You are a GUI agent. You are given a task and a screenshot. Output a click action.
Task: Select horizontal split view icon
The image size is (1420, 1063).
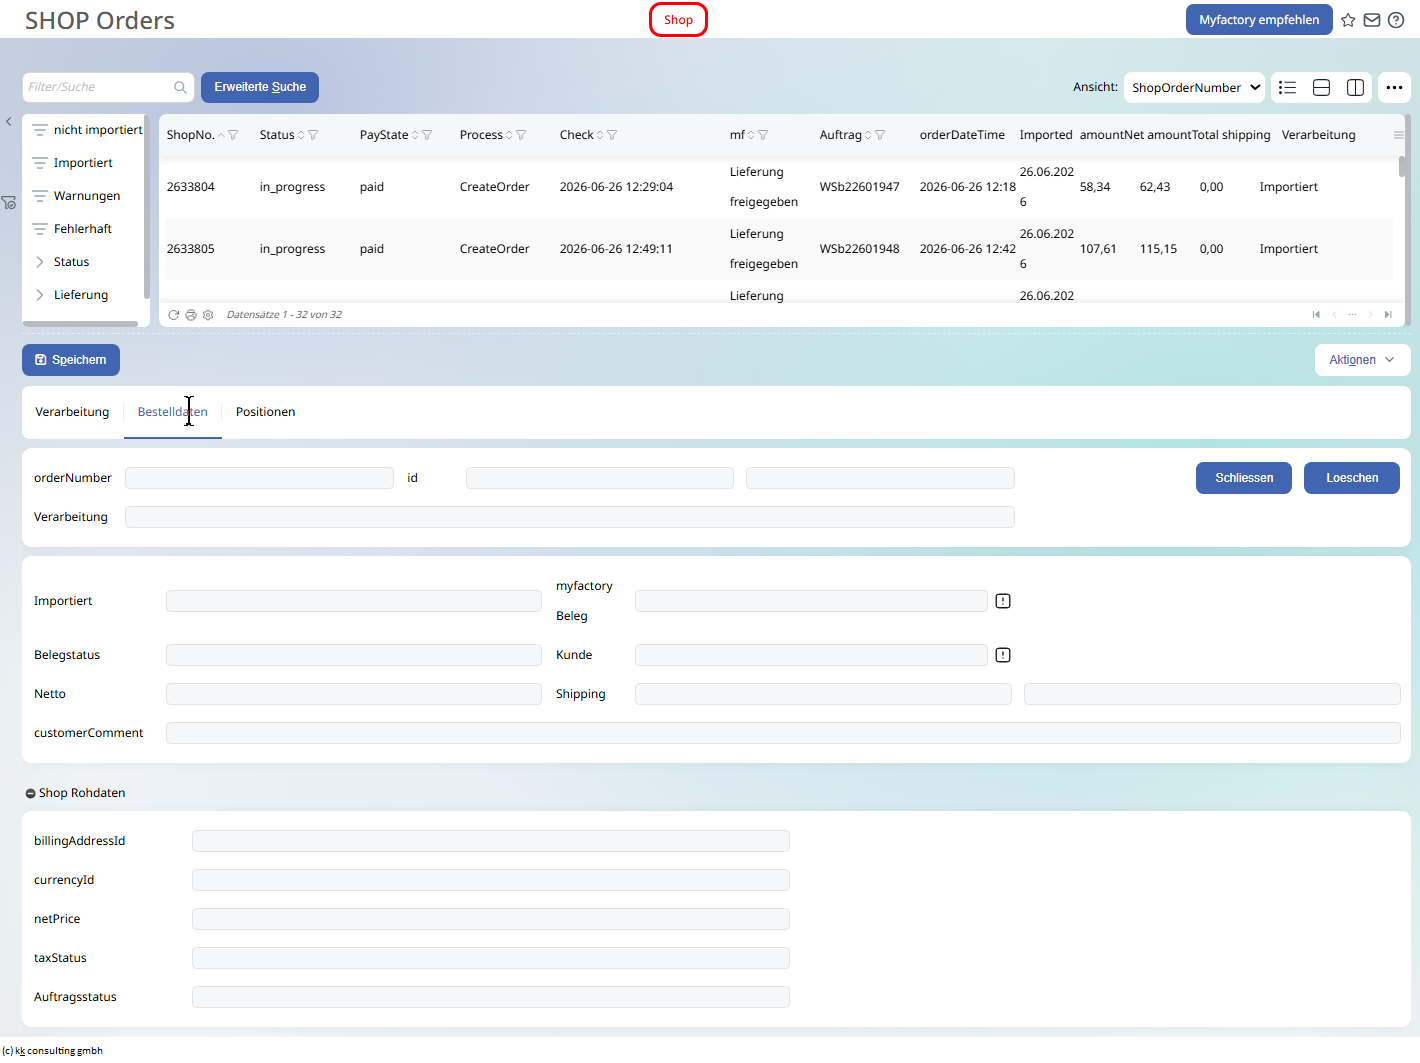(1321, 88)
